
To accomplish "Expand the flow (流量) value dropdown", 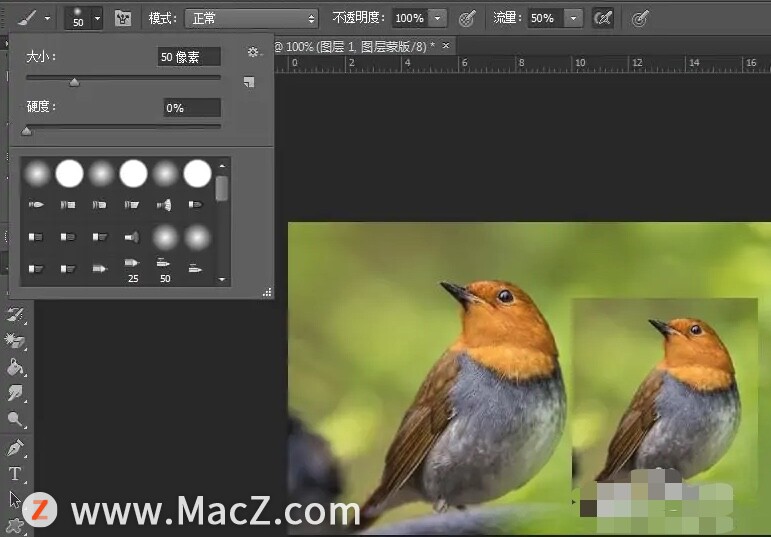I will [x=573, y=18].
